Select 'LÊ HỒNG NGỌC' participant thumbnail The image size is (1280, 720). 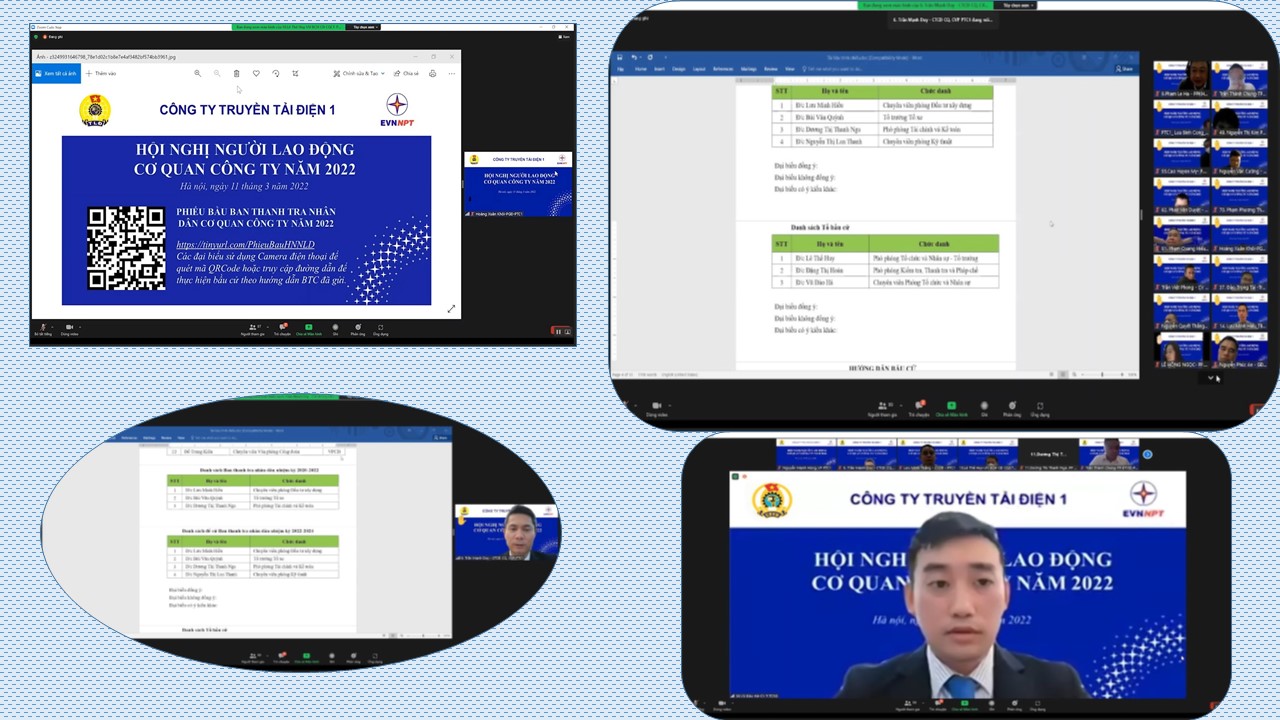point(1180,351)
